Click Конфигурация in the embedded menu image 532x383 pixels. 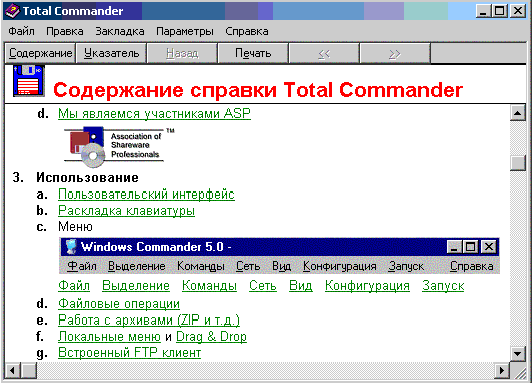pyautogui.click(x=340, y=266)
